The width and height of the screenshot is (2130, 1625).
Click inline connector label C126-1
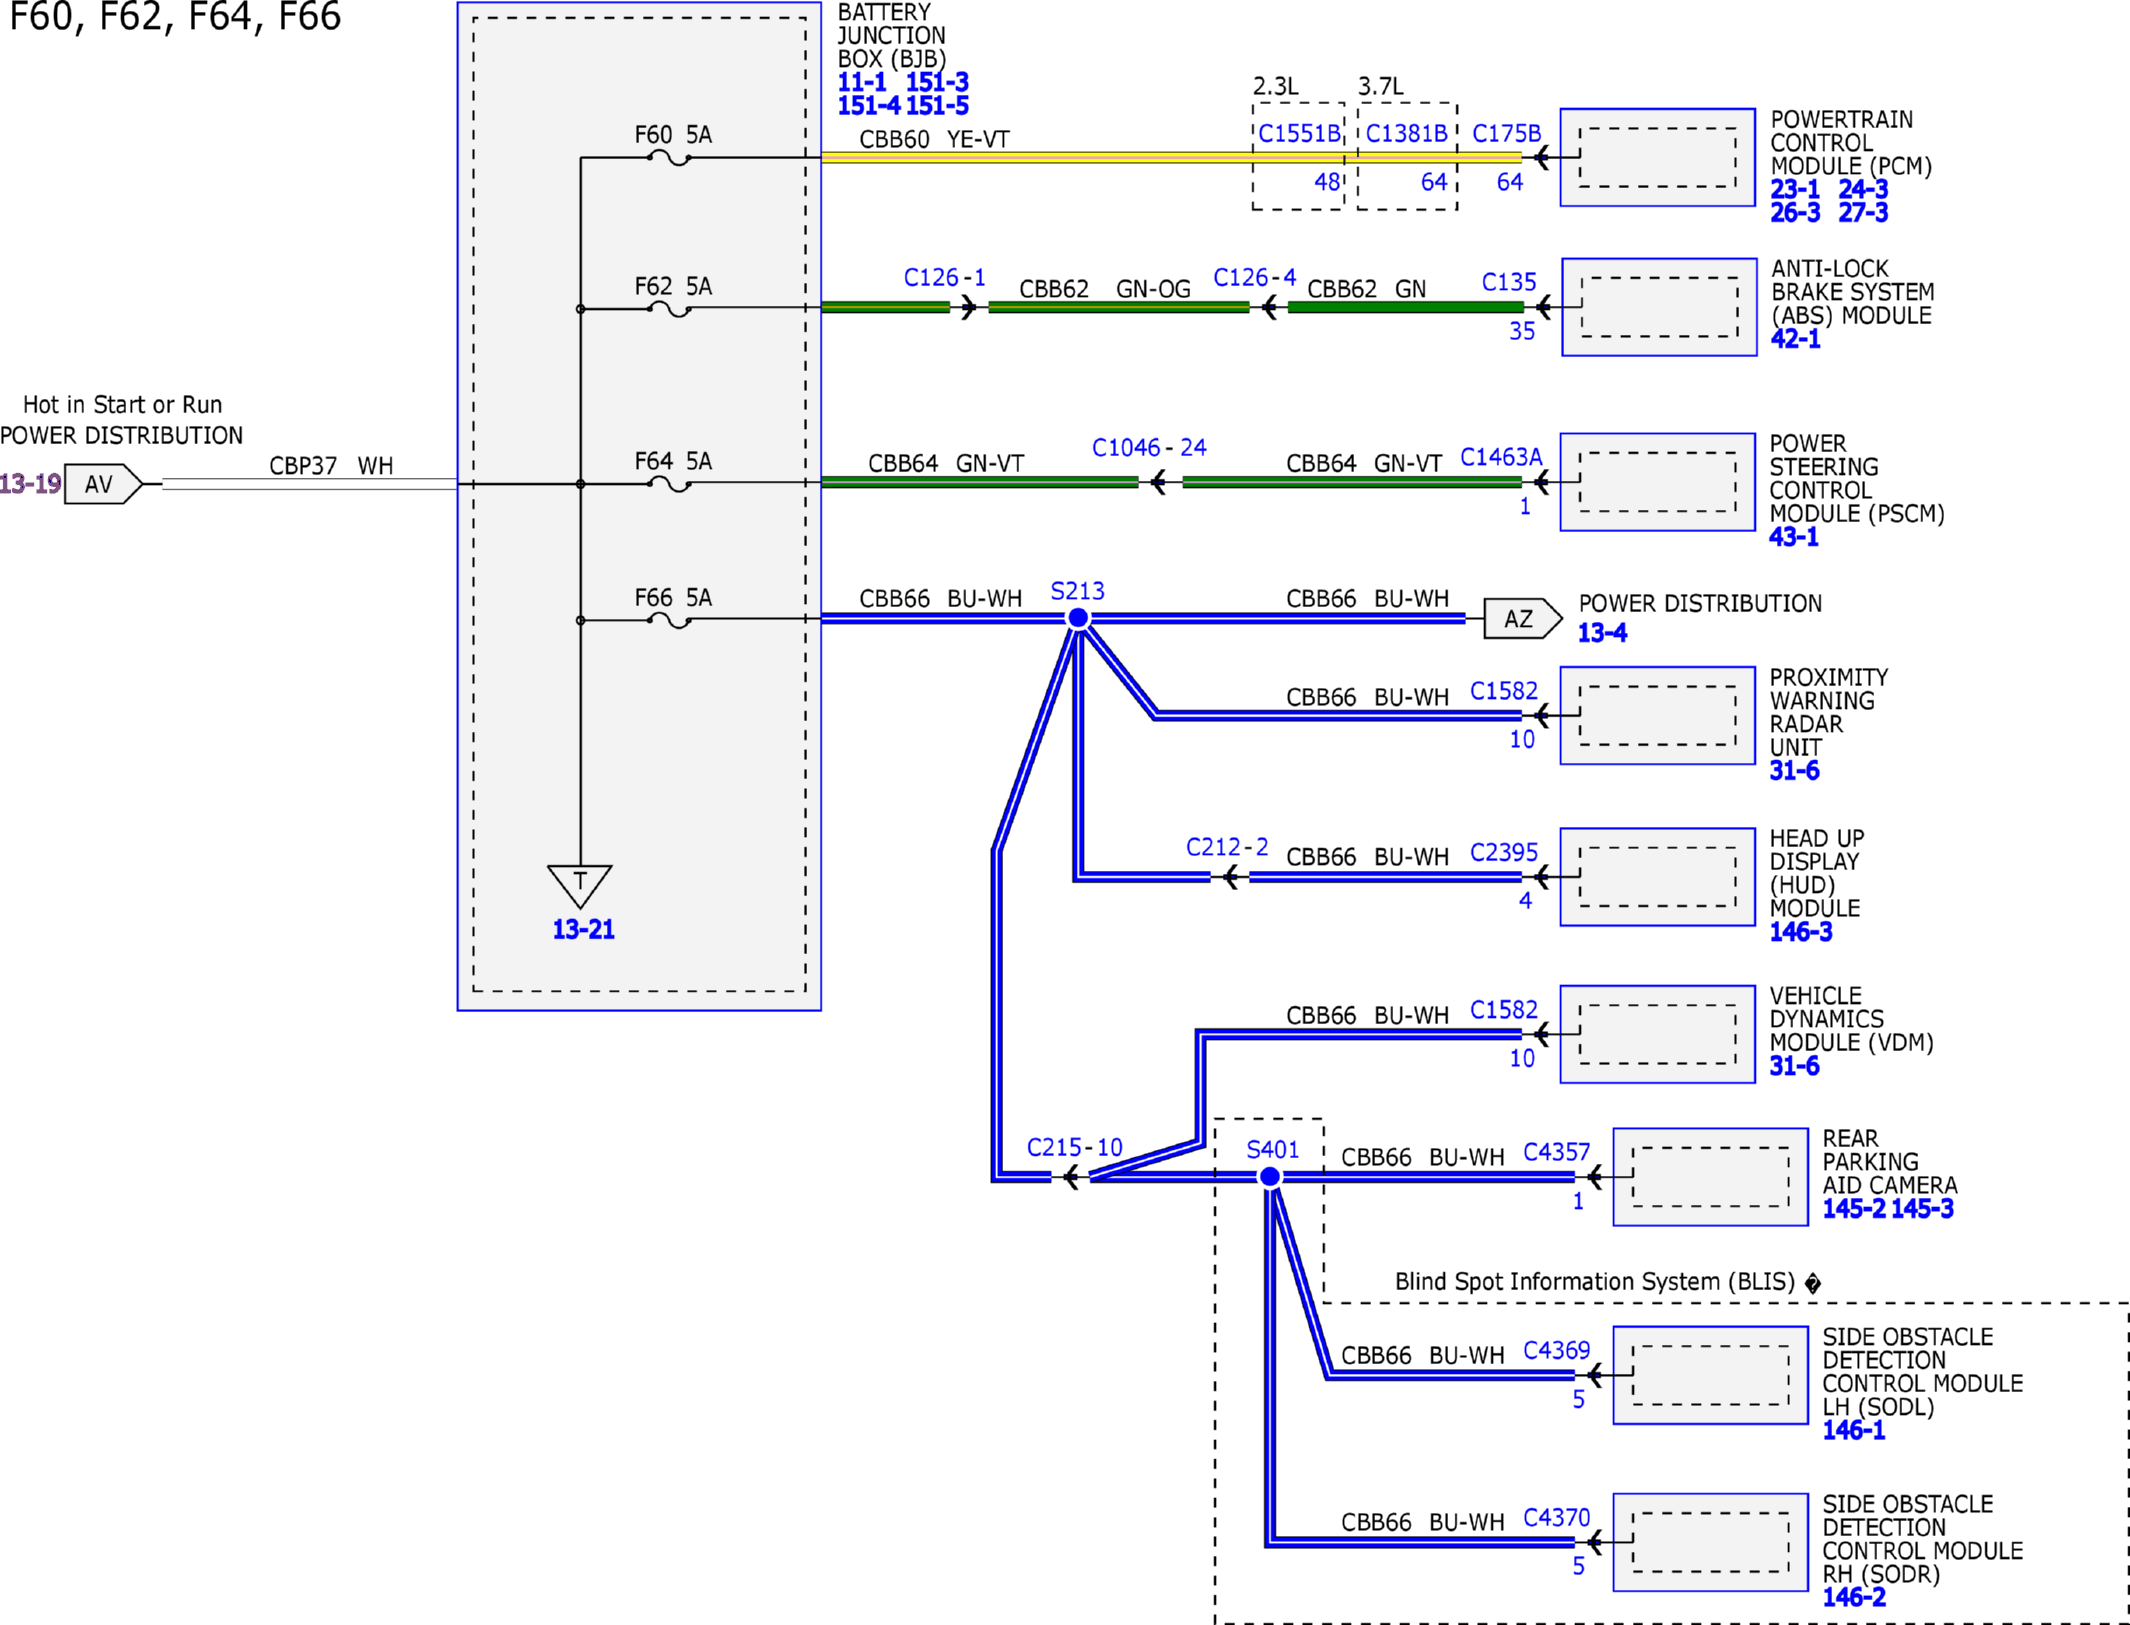tap(944, 277)
